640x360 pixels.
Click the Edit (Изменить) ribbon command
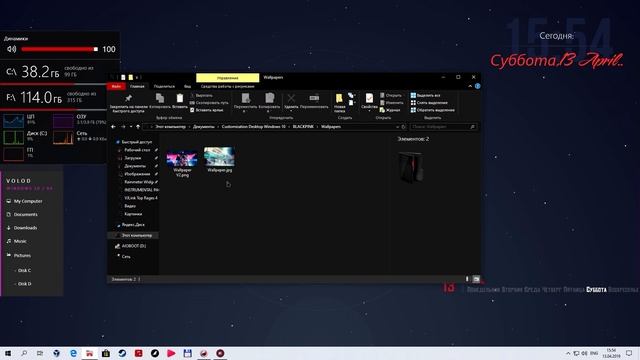[x=391, y=103]
